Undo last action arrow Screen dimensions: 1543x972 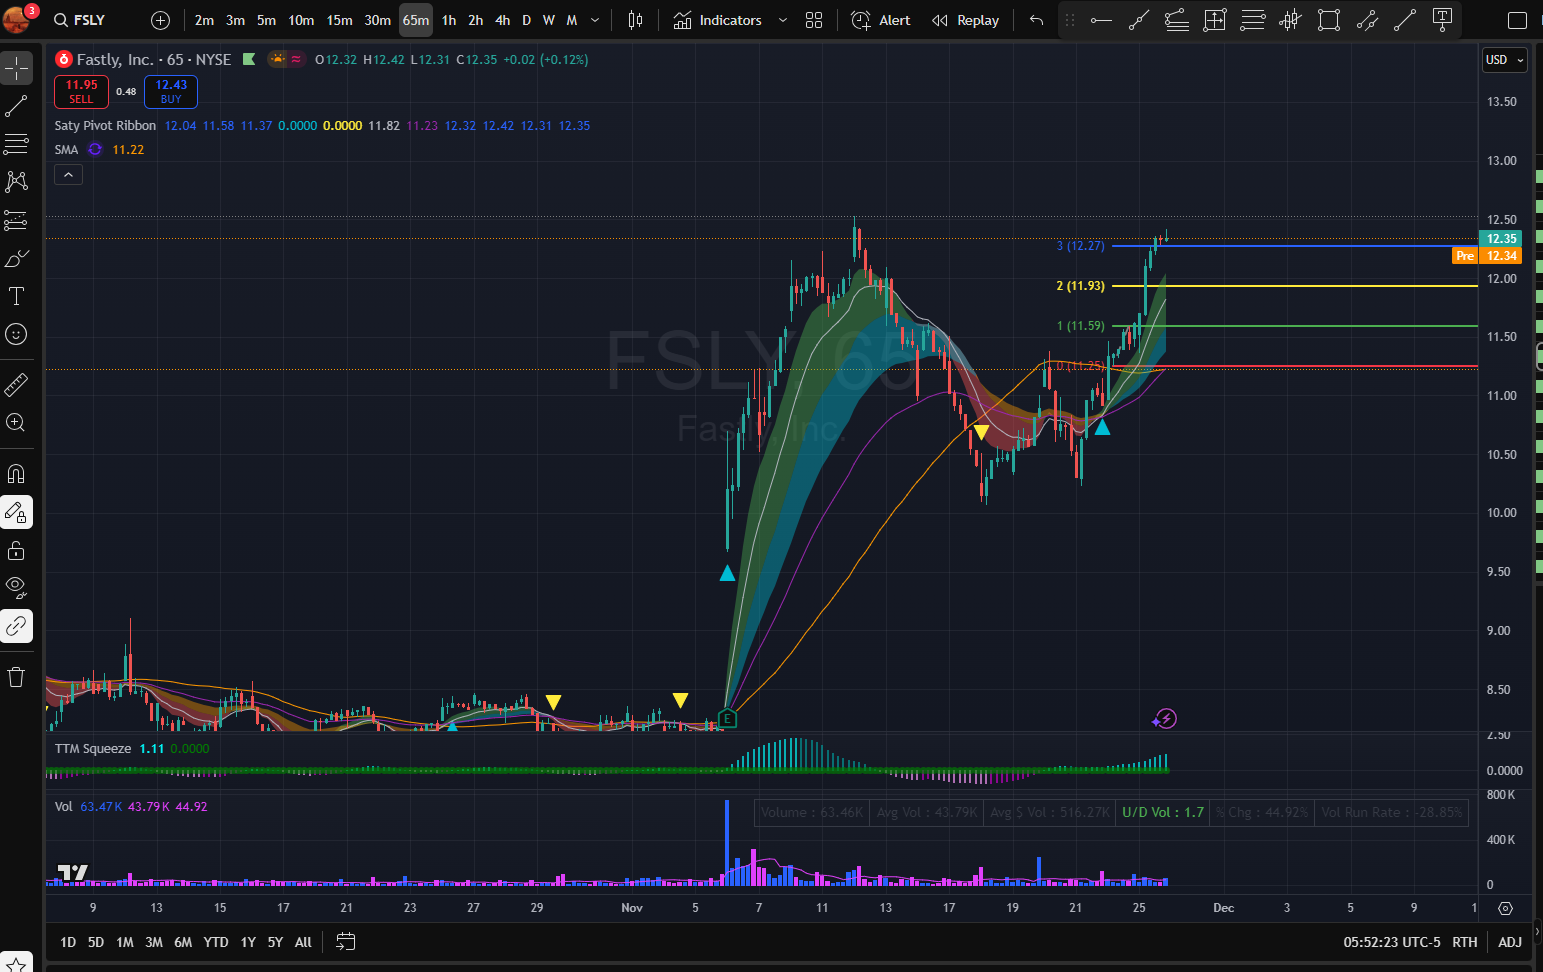(x=1037, y=20)
